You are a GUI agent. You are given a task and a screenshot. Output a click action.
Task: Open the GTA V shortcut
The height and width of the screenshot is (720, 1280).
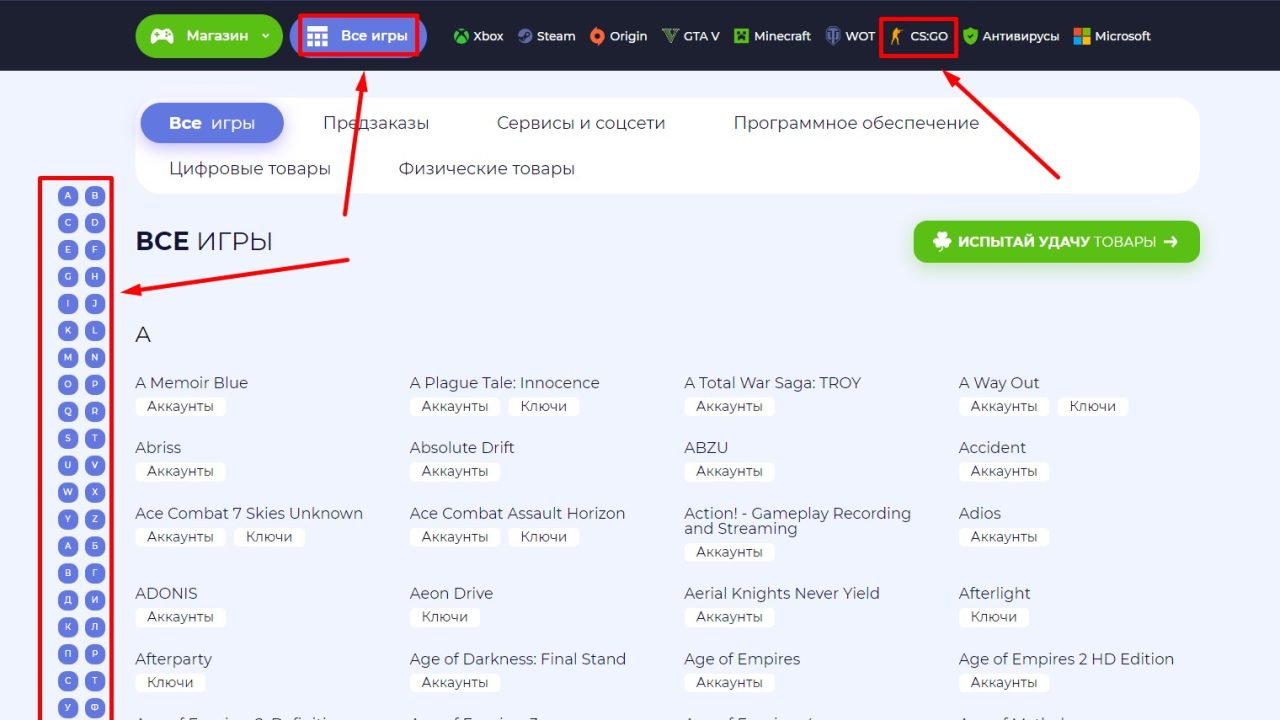click(x=690, y=36)
